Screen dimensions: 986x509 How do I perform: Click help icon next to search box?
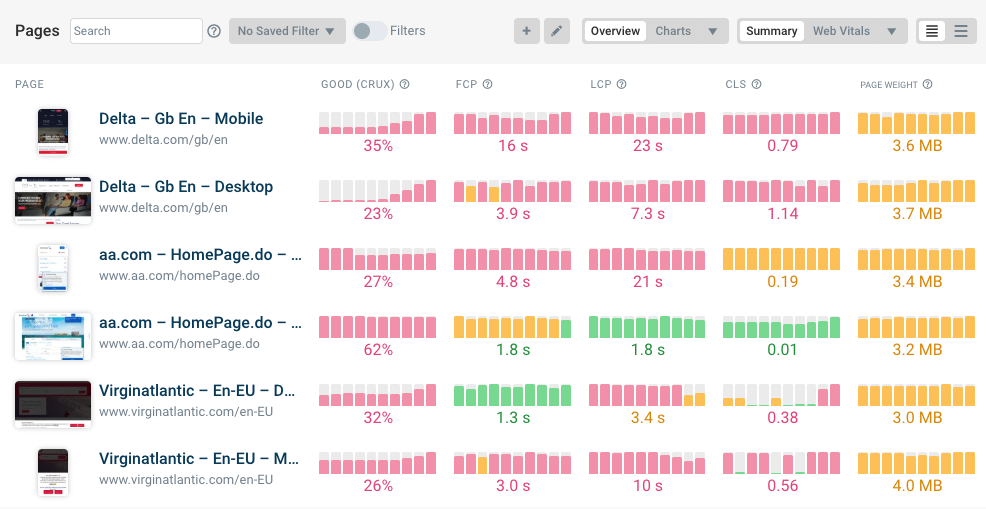pos(214,31)
